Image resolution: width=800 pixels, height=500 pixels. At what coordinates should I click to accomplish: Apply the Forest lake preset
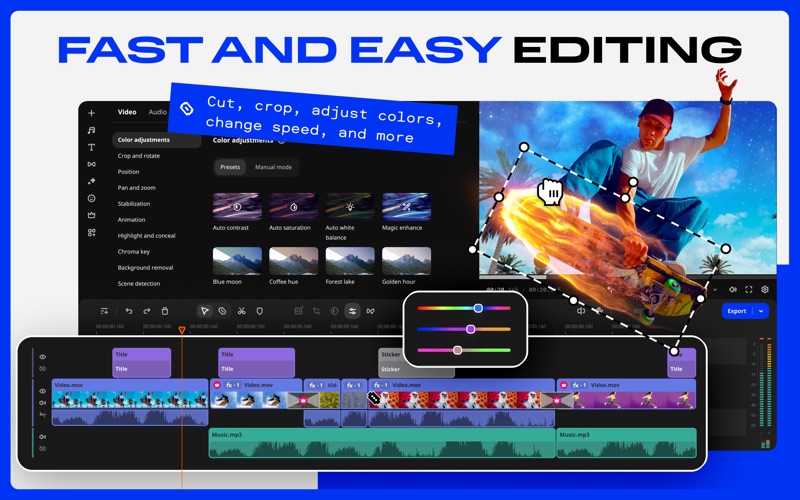click(x=350, y=261)
